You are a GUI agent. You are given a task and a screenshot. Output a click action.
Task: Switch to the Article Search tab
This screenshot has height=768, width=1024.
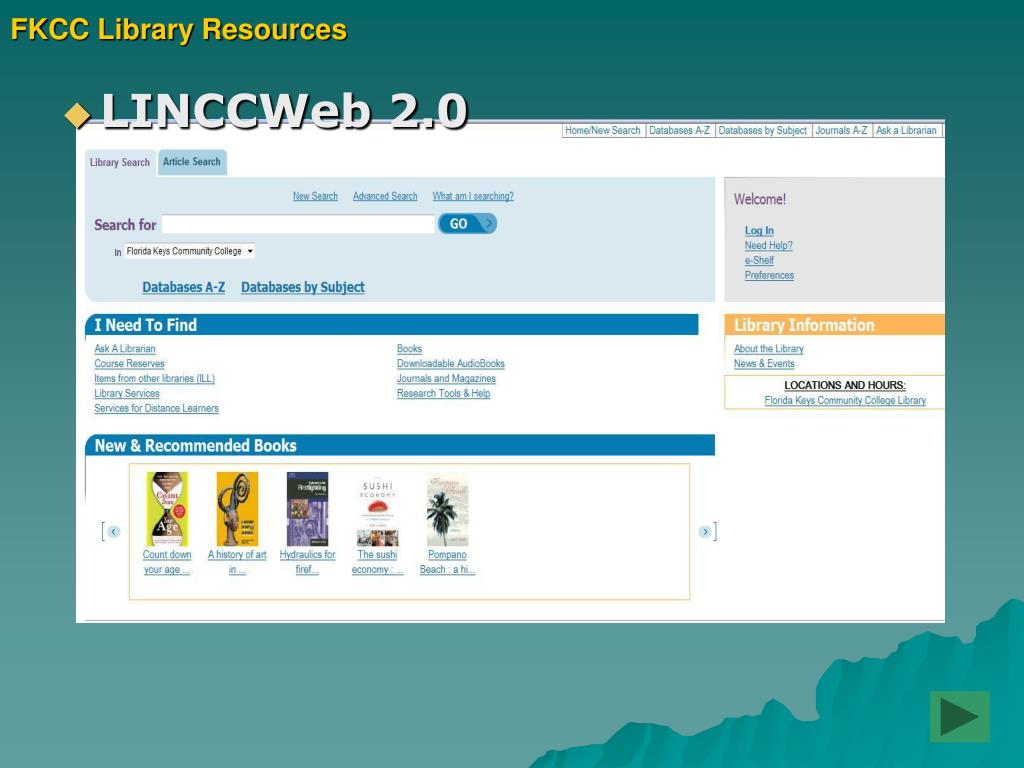tap(192, 162)
